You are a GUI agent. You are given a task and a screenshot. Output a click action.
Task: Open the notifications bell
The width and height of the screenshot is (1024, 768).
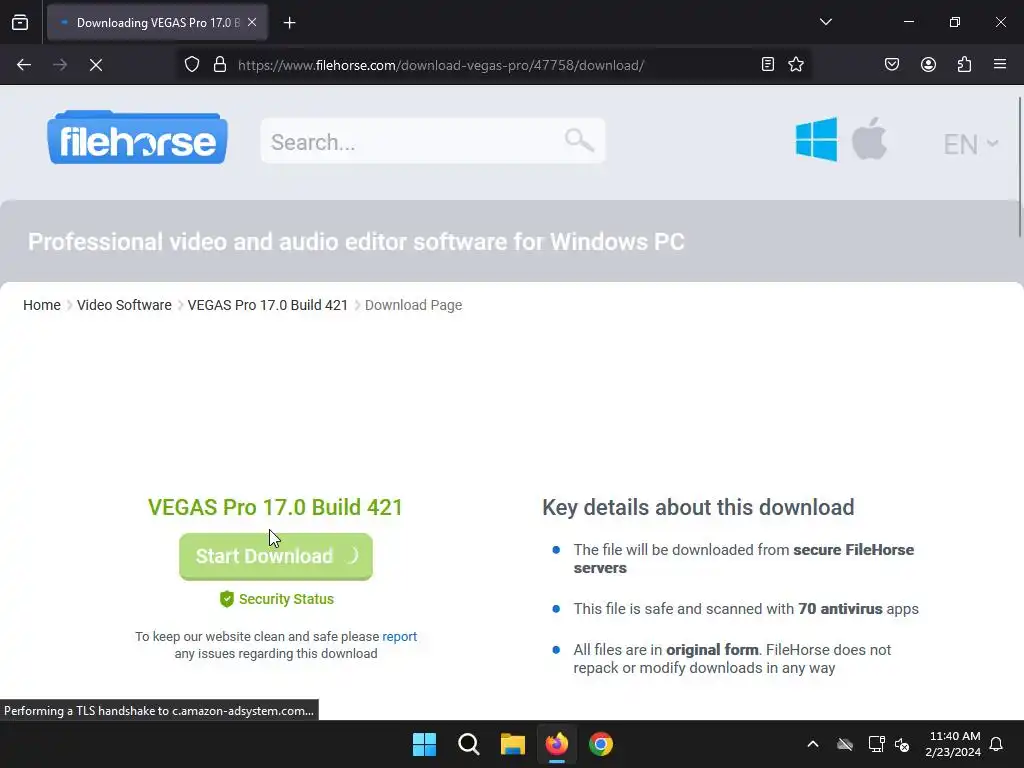pyautogui.click(x=997, y=744)
